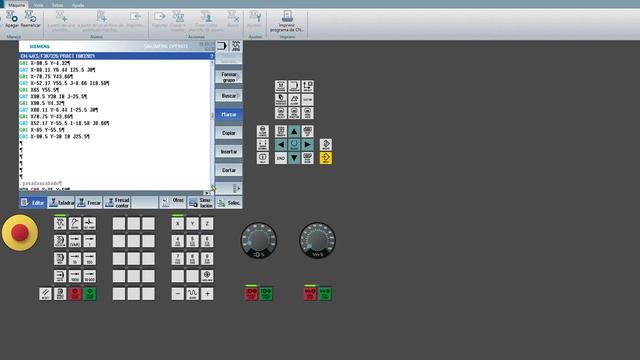Click the center SELECT key between arrows
Screen dimensions: 640x360
coord(294,144)
